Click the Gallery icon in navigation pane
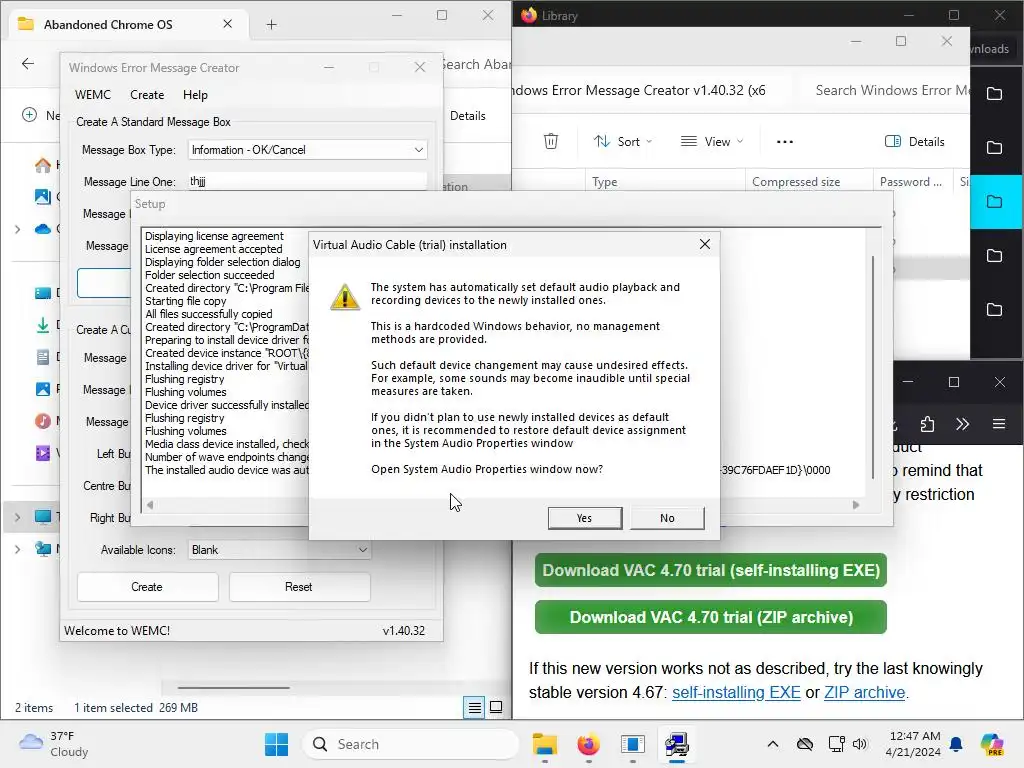Screen dimensions: 1024x768 tap(42, 196)
